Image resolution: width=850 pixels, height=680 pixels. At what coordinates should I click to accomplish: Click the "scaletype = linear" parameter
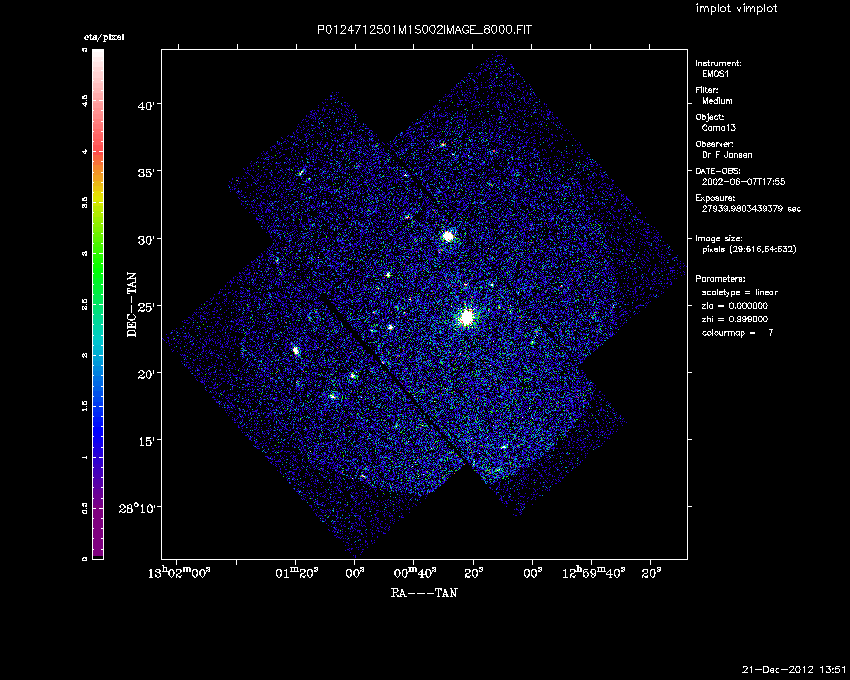pyautogui.click(x=739, y=292)
